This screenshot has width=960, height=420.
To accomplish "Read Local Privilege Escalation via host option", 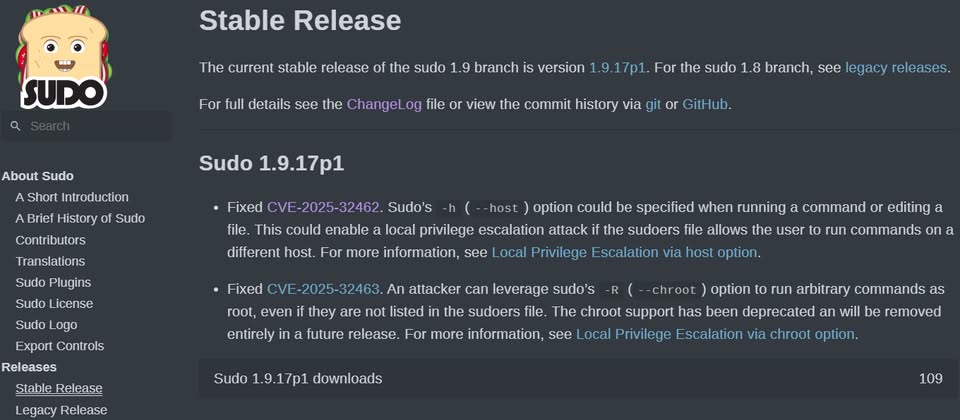I will (x=624, y=252).
